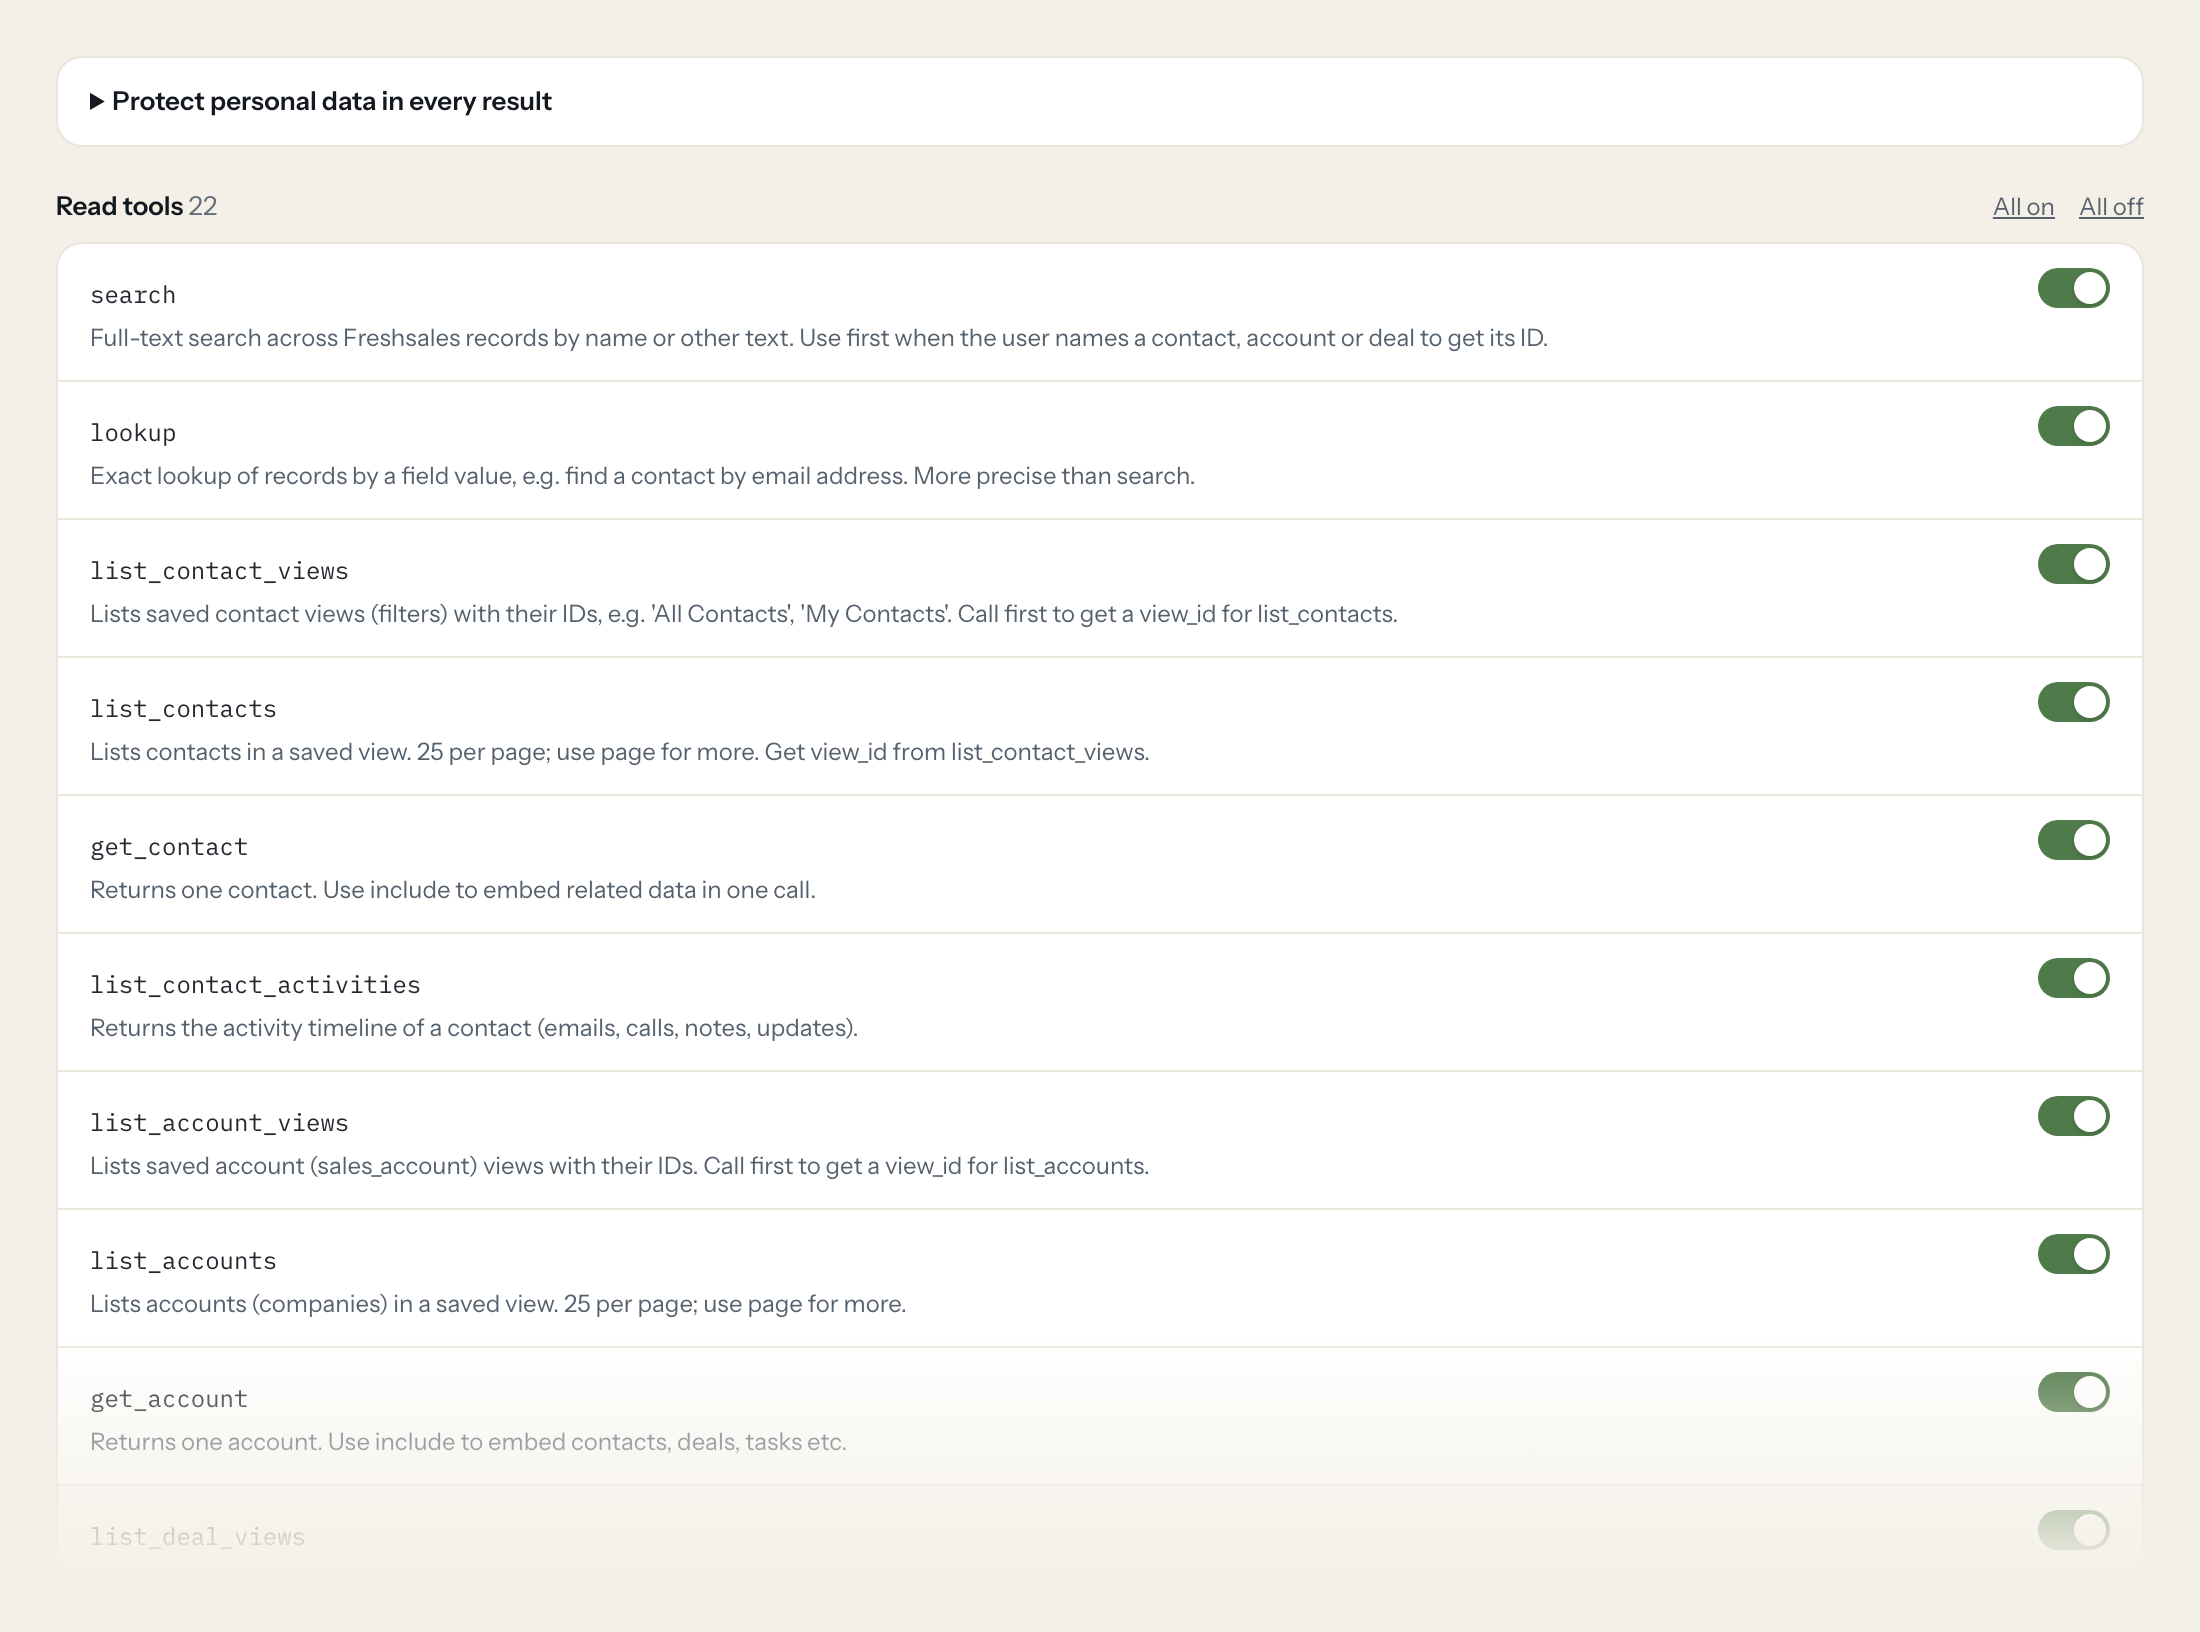Click the 'list_account_views' tool name
The image size is (2200, 1632).
pos(219,1123)
